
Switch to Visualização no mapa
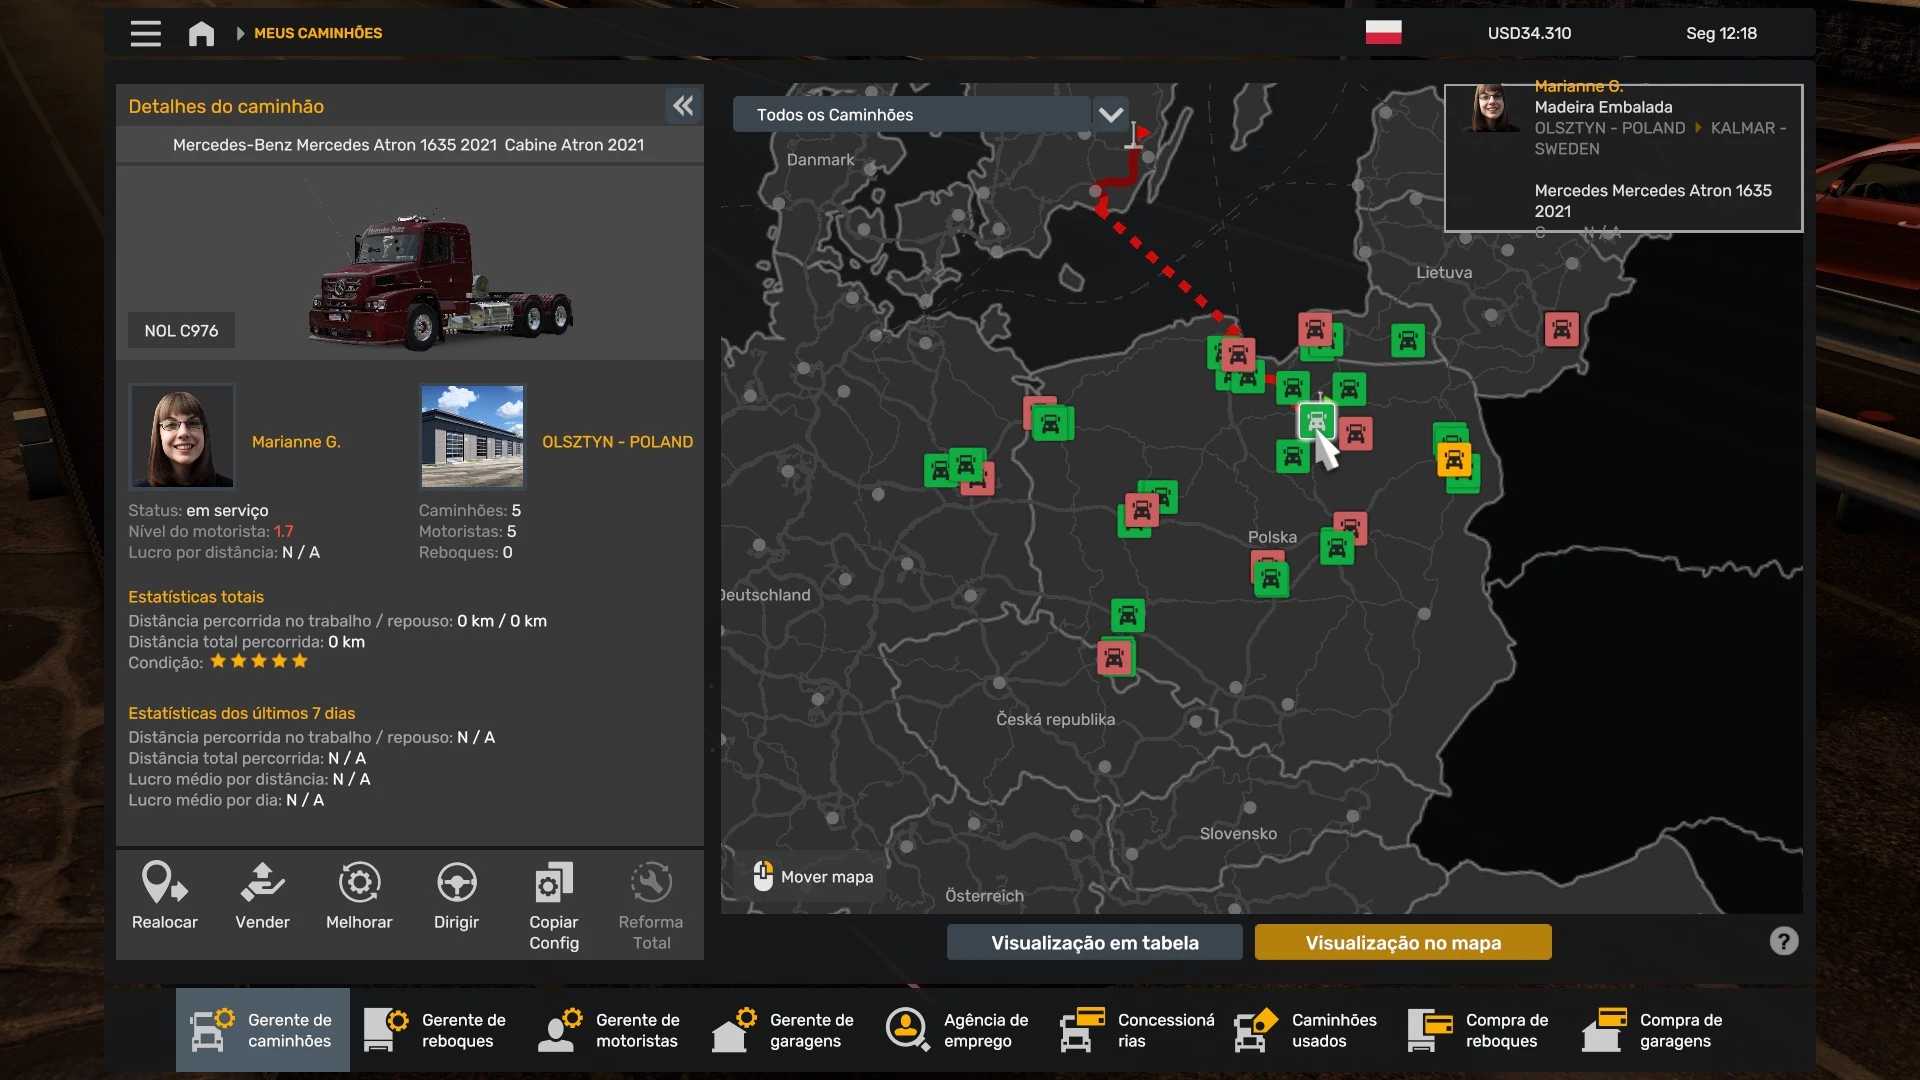tap(1402, 942)
